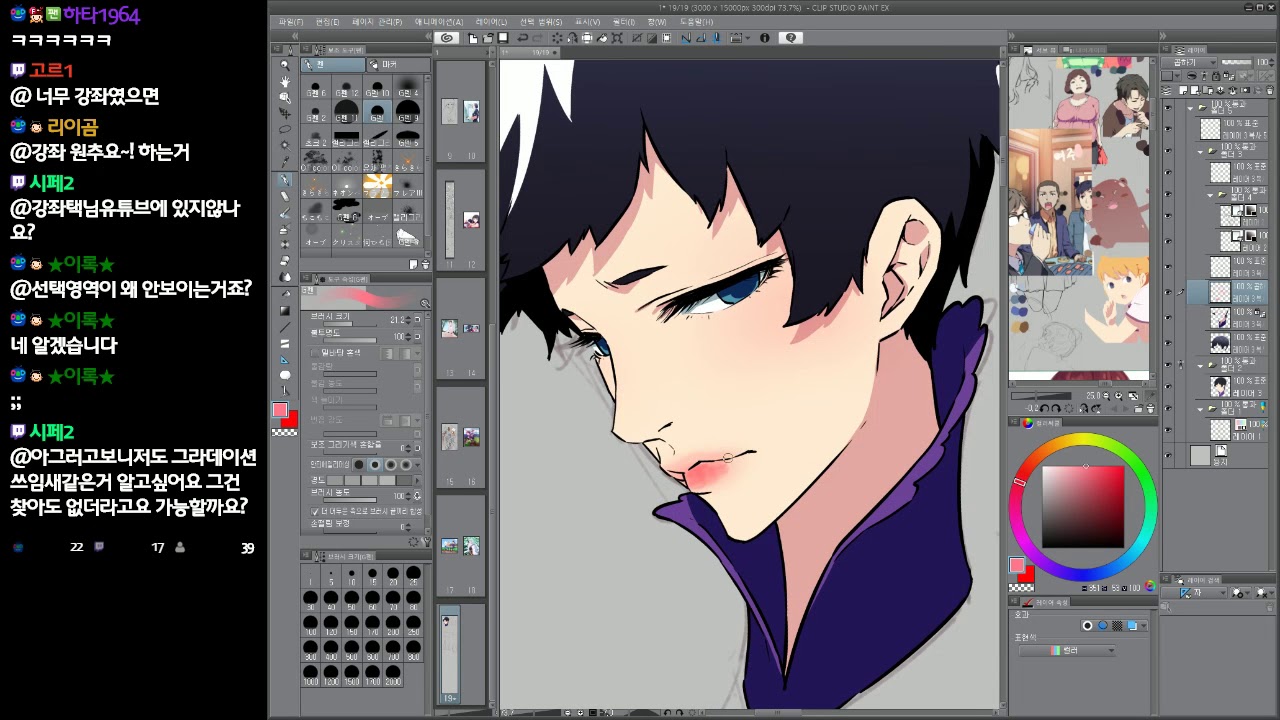The image size is (1280, 720).
Task: Toggle the checkbox above 손떨림 보정
Action: tap(316, 511)
